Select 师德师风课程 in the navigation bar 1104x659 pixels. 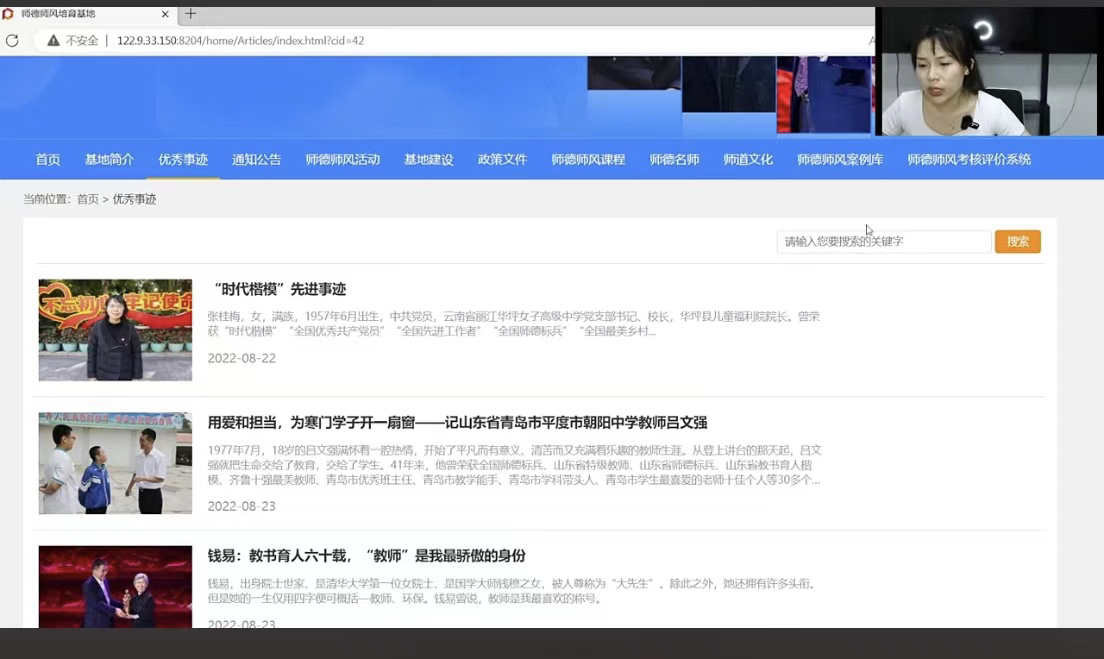click(588, 160)
